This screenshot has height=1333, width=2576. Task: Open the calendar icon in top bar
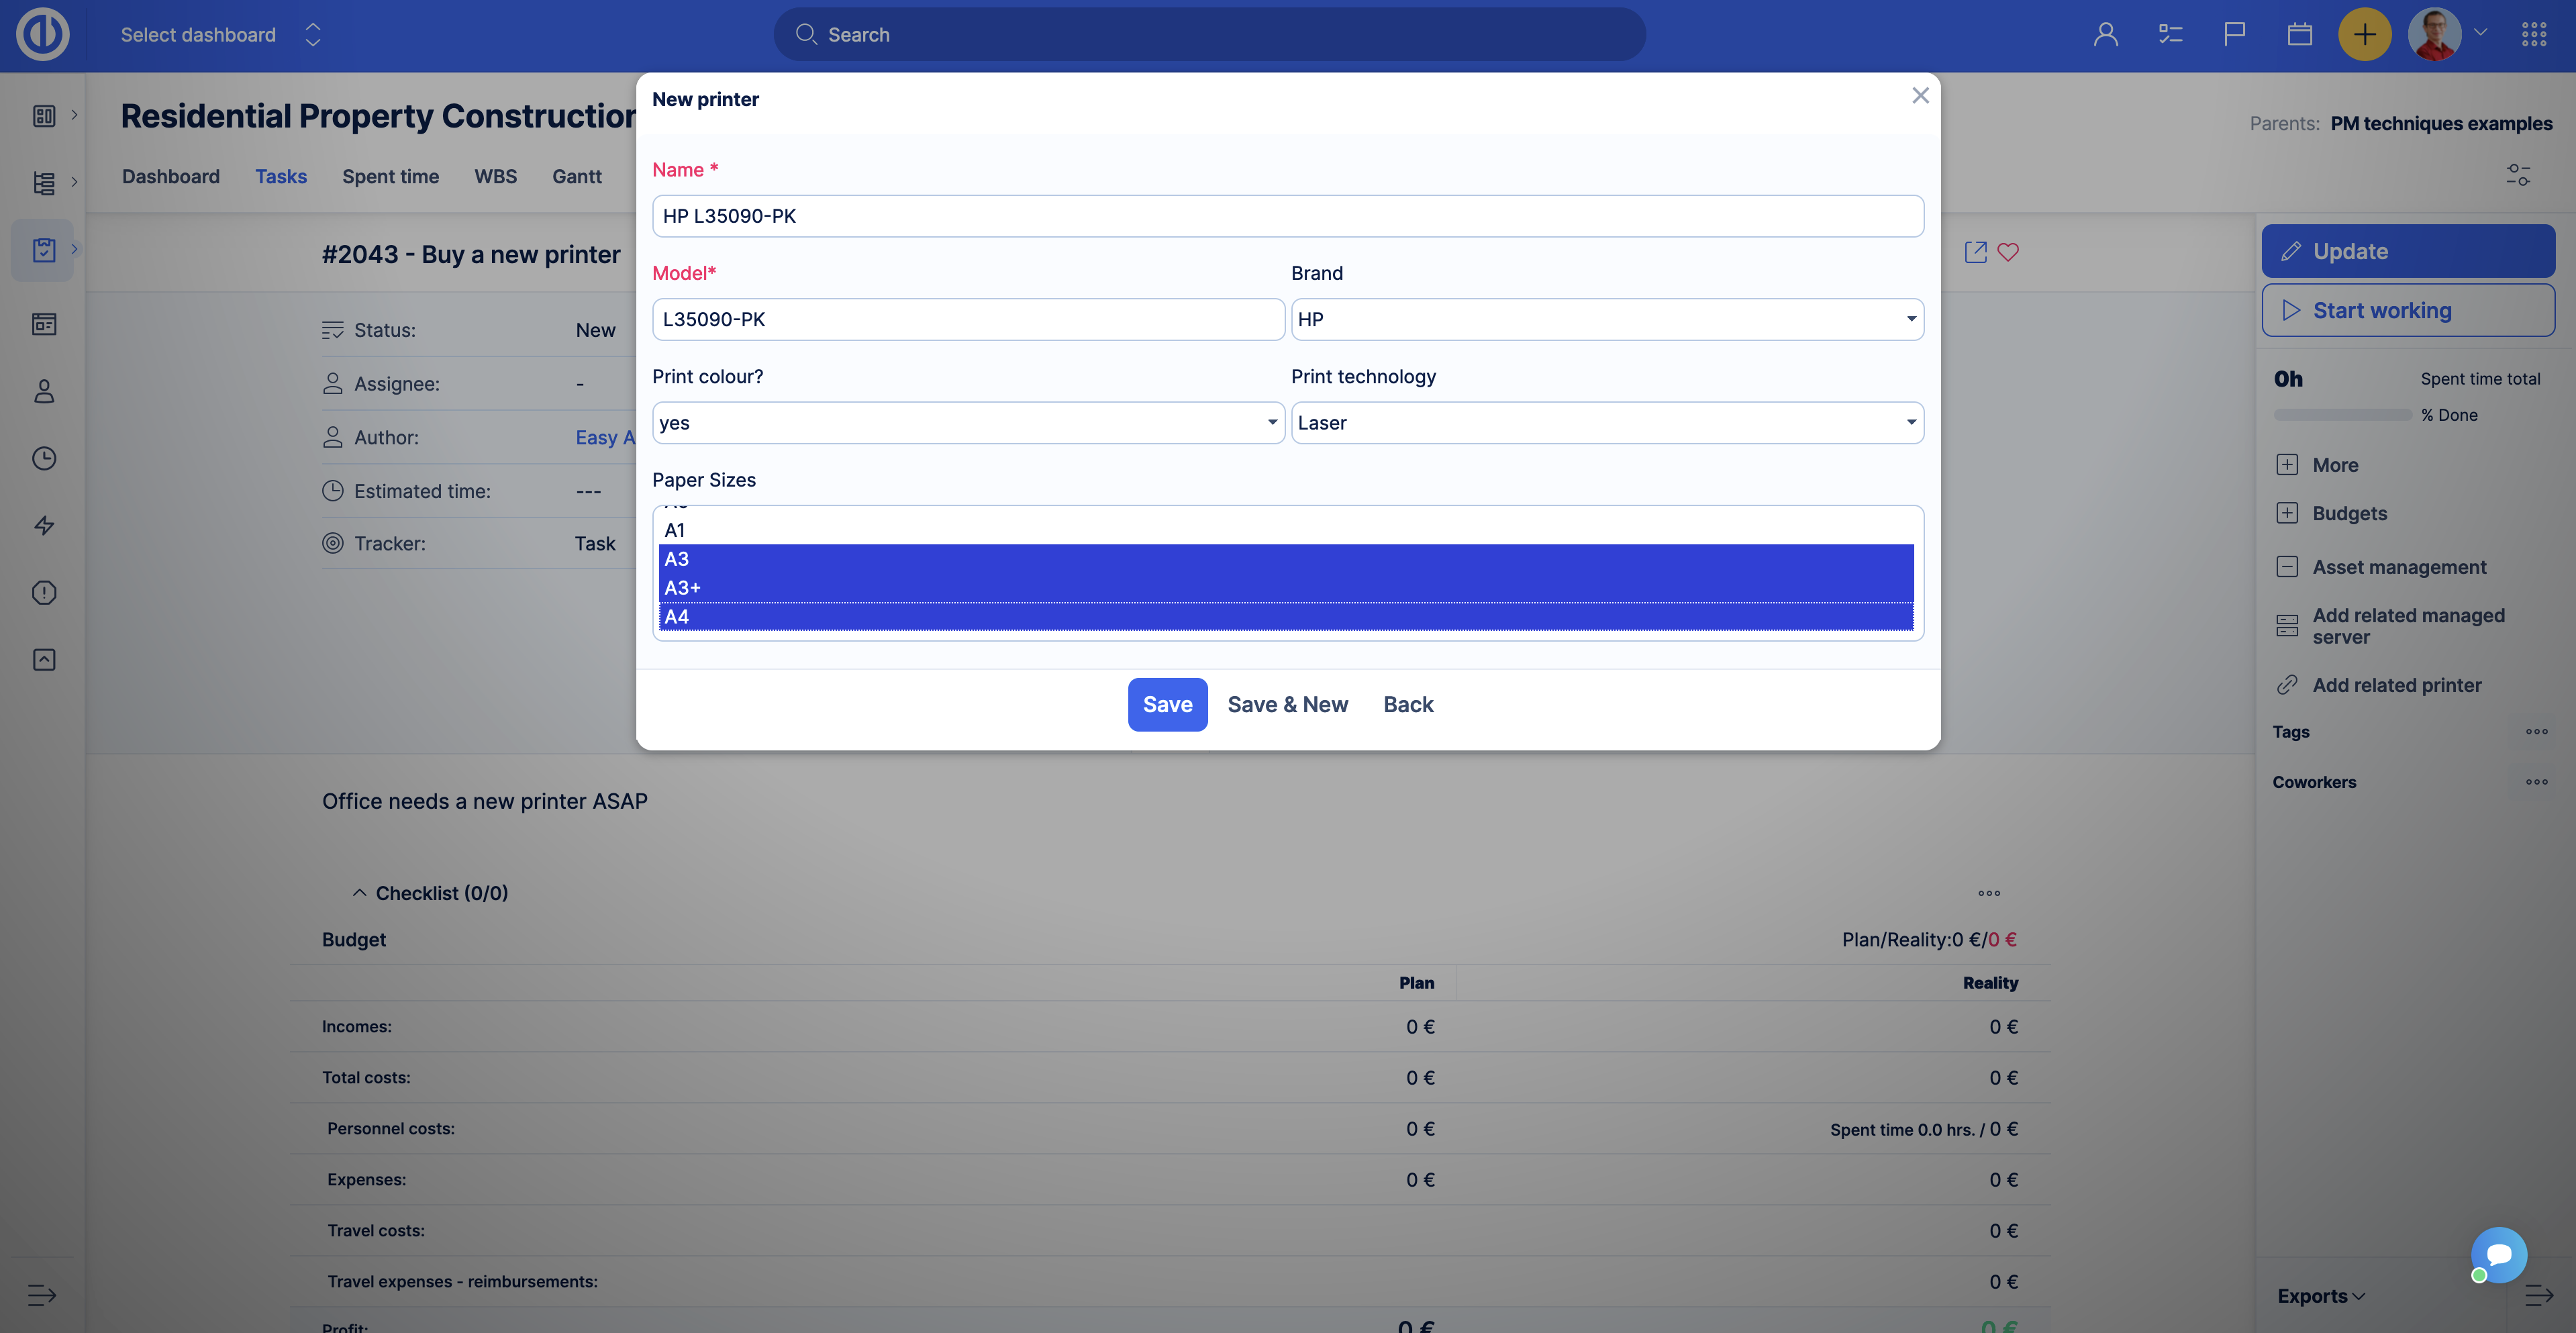[x=2299, y=35]
